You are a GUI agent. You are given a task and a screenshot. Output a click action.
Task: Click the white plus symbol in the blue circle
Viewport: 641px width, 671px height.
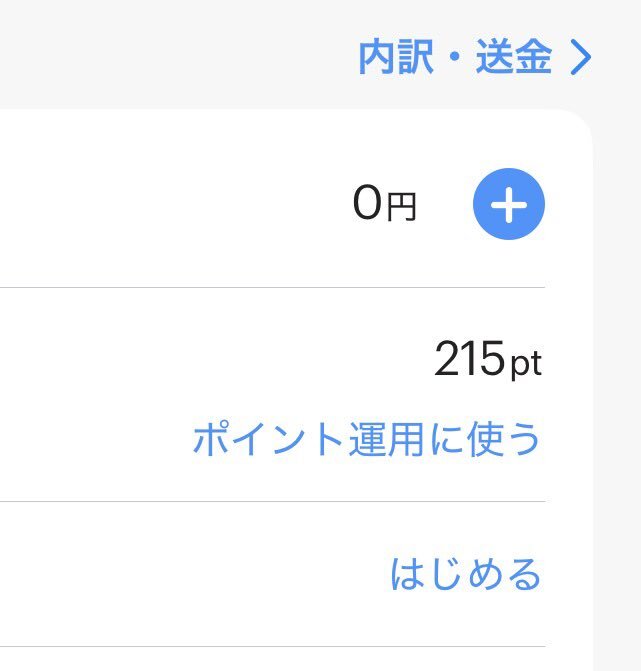(x=509, y=205)
